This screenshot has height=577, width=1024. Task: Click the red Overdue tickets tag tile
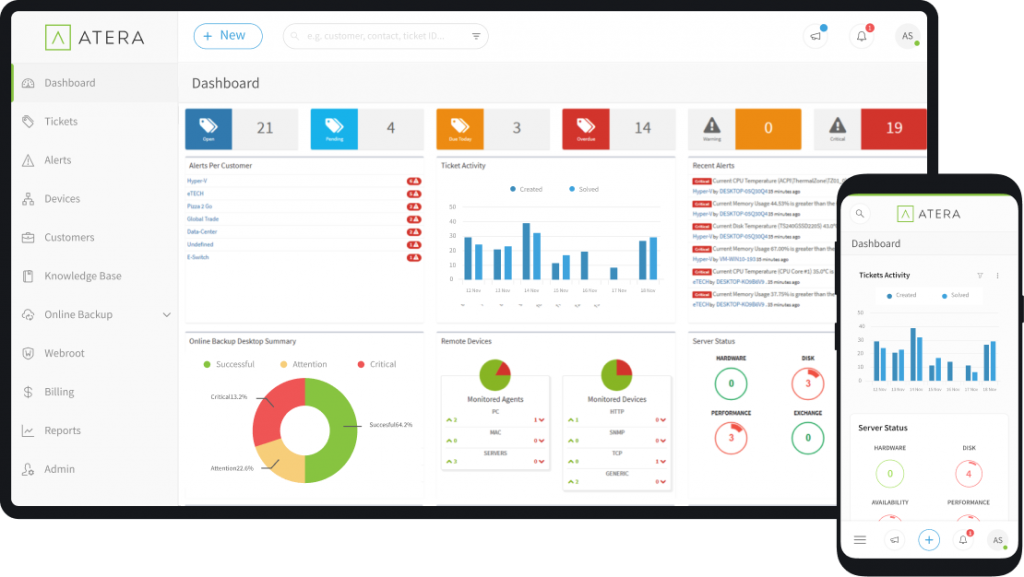coord(586,129)
